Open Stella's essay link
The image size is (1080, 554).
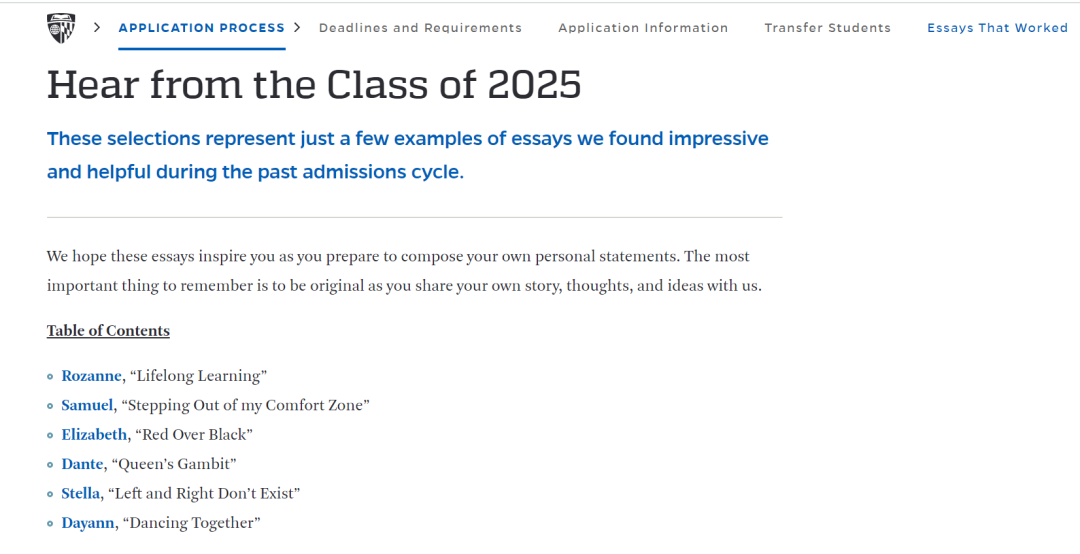81,493
